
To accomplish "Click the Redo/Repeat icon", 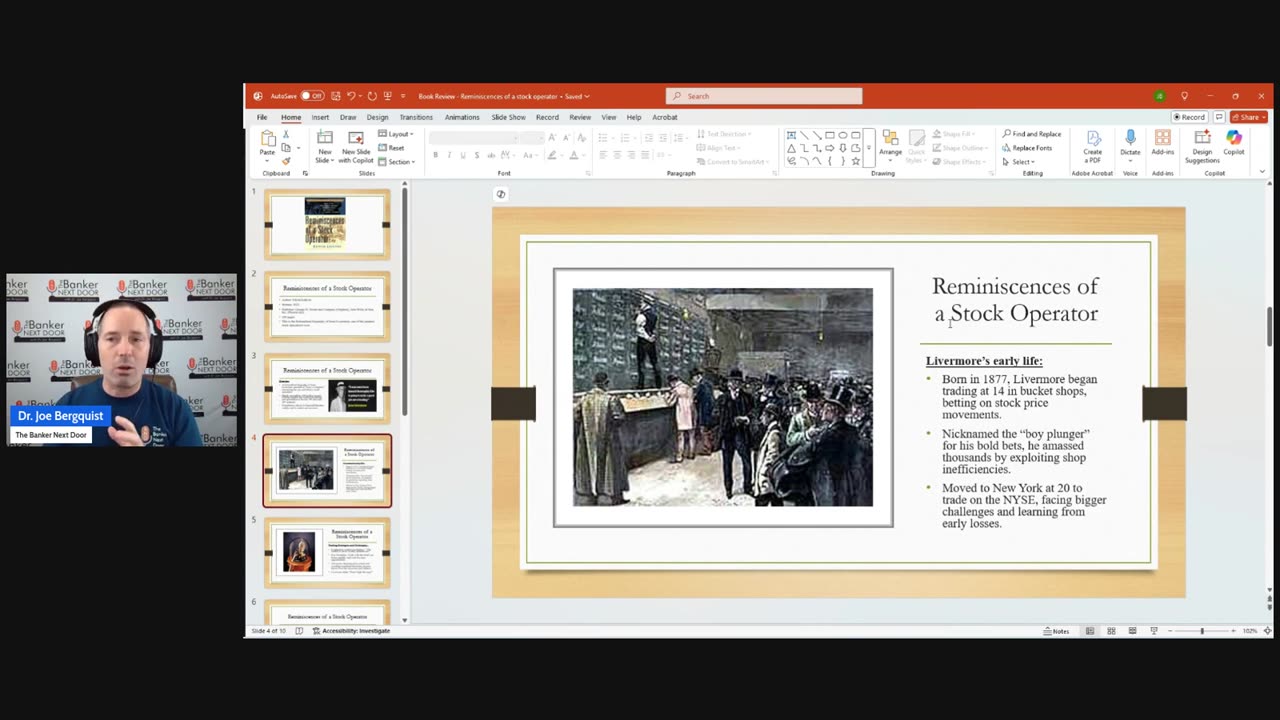I will tap(372, 96).
